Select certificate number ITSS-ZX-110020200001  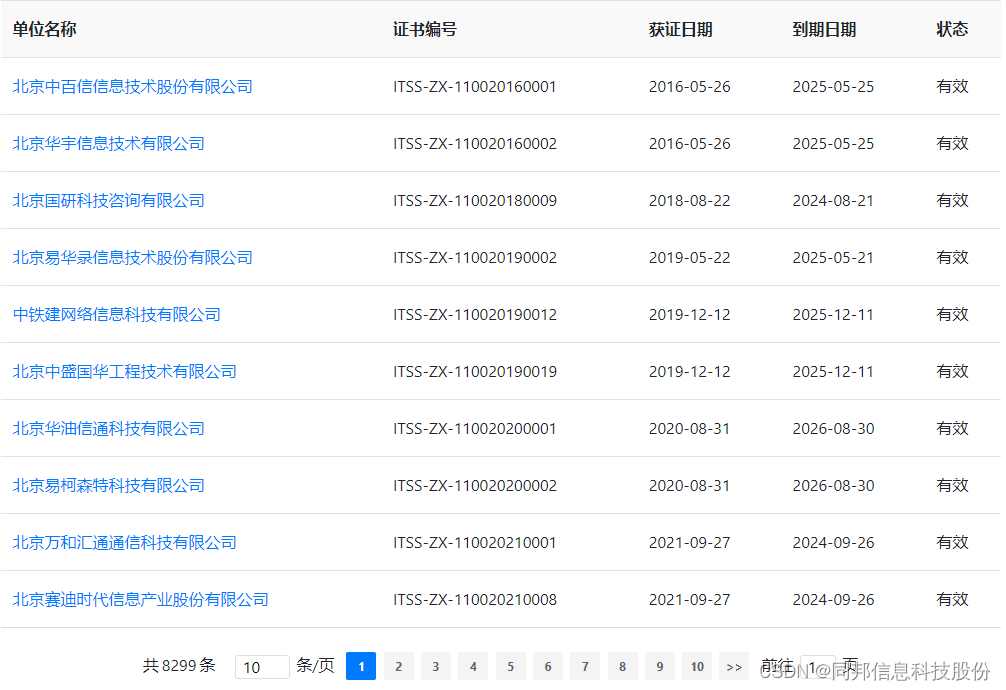(x=475, y=429)
